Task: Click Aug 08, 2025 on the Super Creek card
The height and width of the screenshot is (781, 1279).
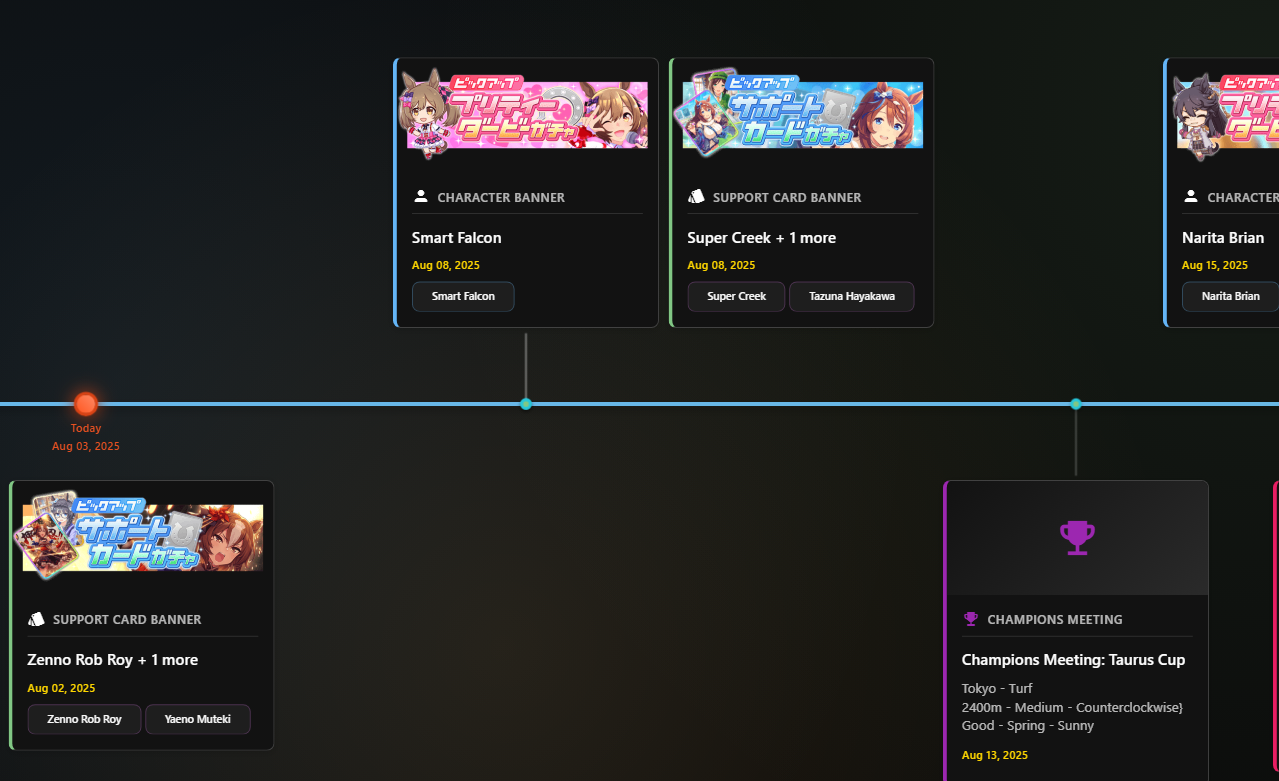Action: (721, 265)
